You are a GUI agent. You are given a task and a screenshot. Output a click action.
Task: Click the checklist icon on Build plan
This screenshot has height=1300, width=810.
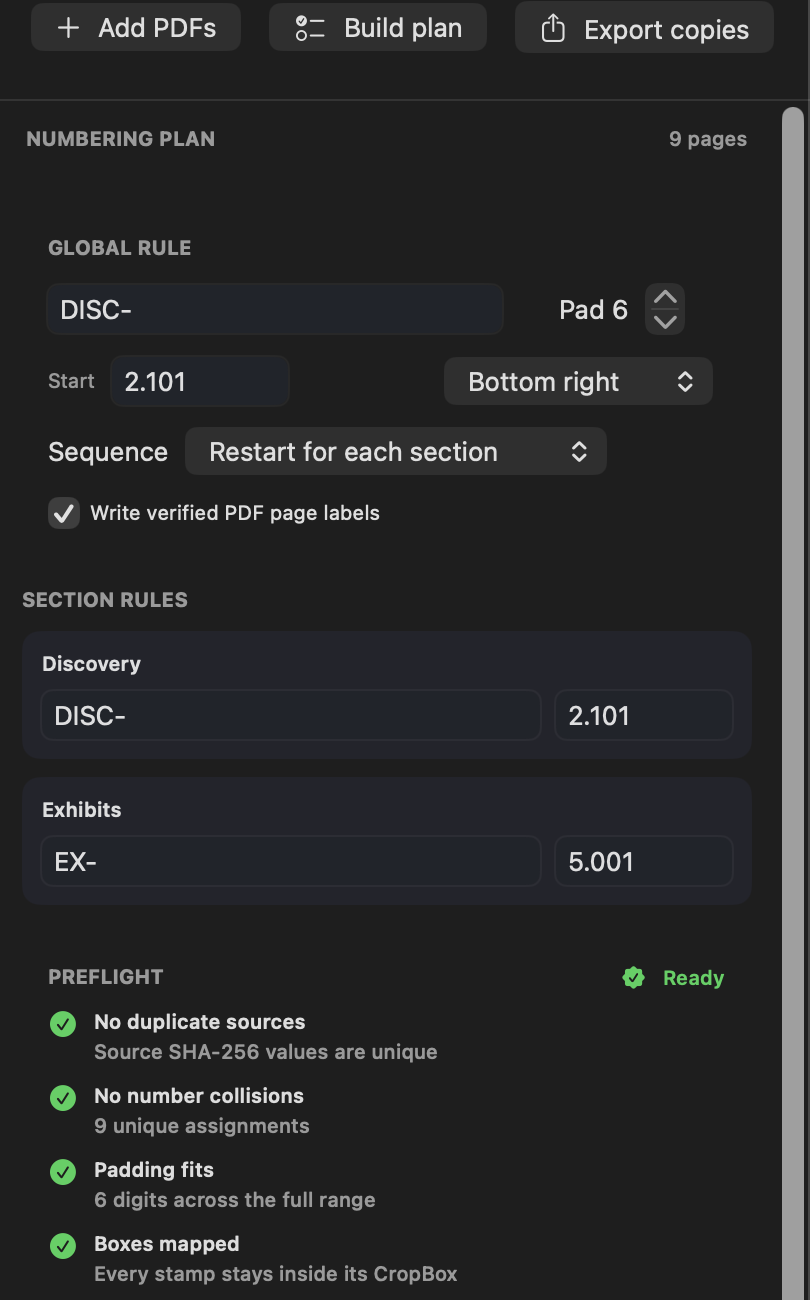click(310, 28)
